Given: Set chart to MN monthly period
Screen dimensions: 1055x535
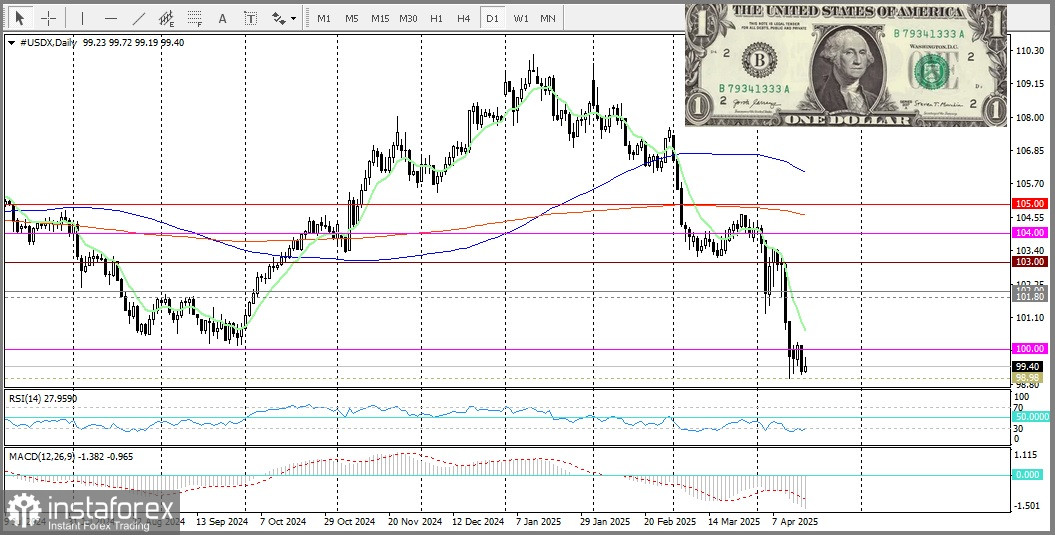Looking at the screenshot, I should 548,18.
